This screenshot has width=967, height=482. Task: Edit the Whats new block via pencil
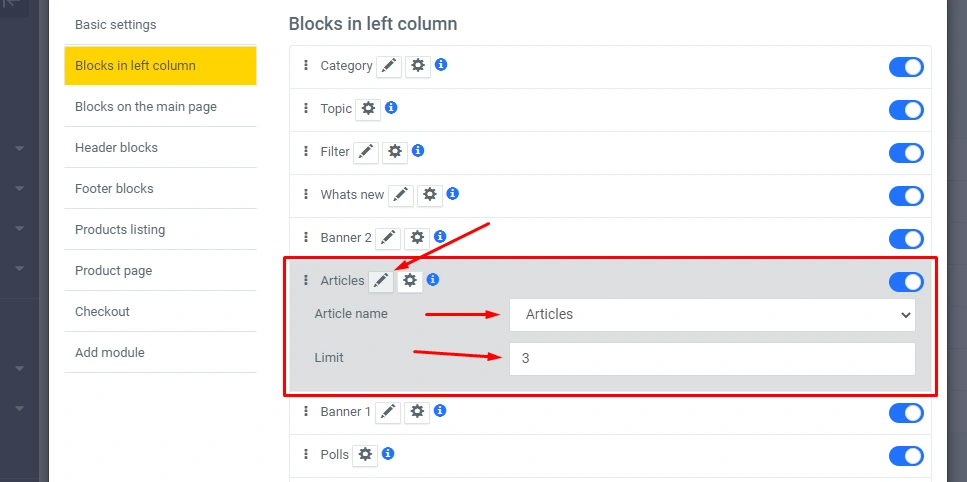(x=401, y=195)
